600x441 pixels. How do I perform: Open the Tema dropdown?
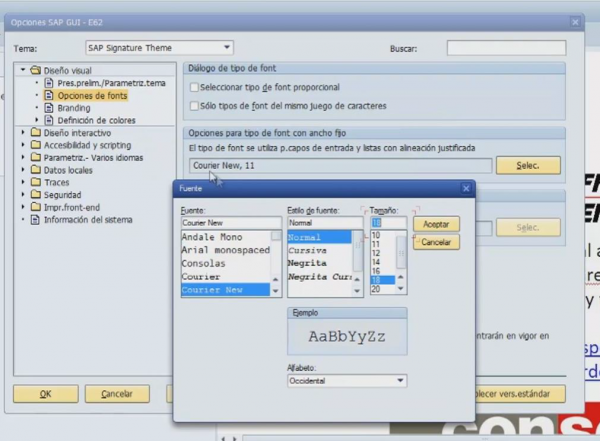point(227,47)
